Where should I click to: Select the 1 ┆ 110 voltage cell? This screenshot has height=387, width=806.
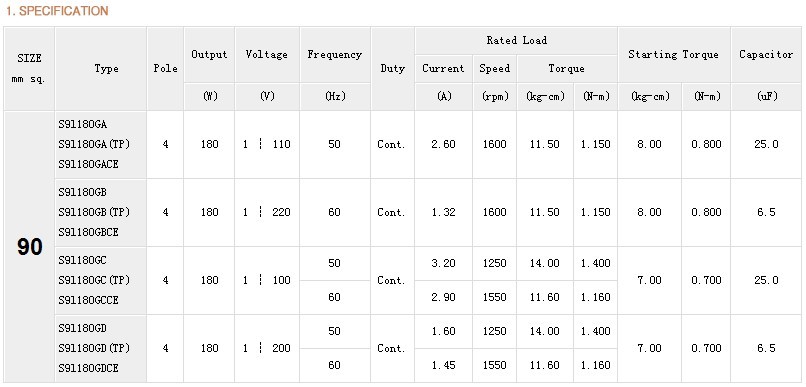[x=267, y=144]
